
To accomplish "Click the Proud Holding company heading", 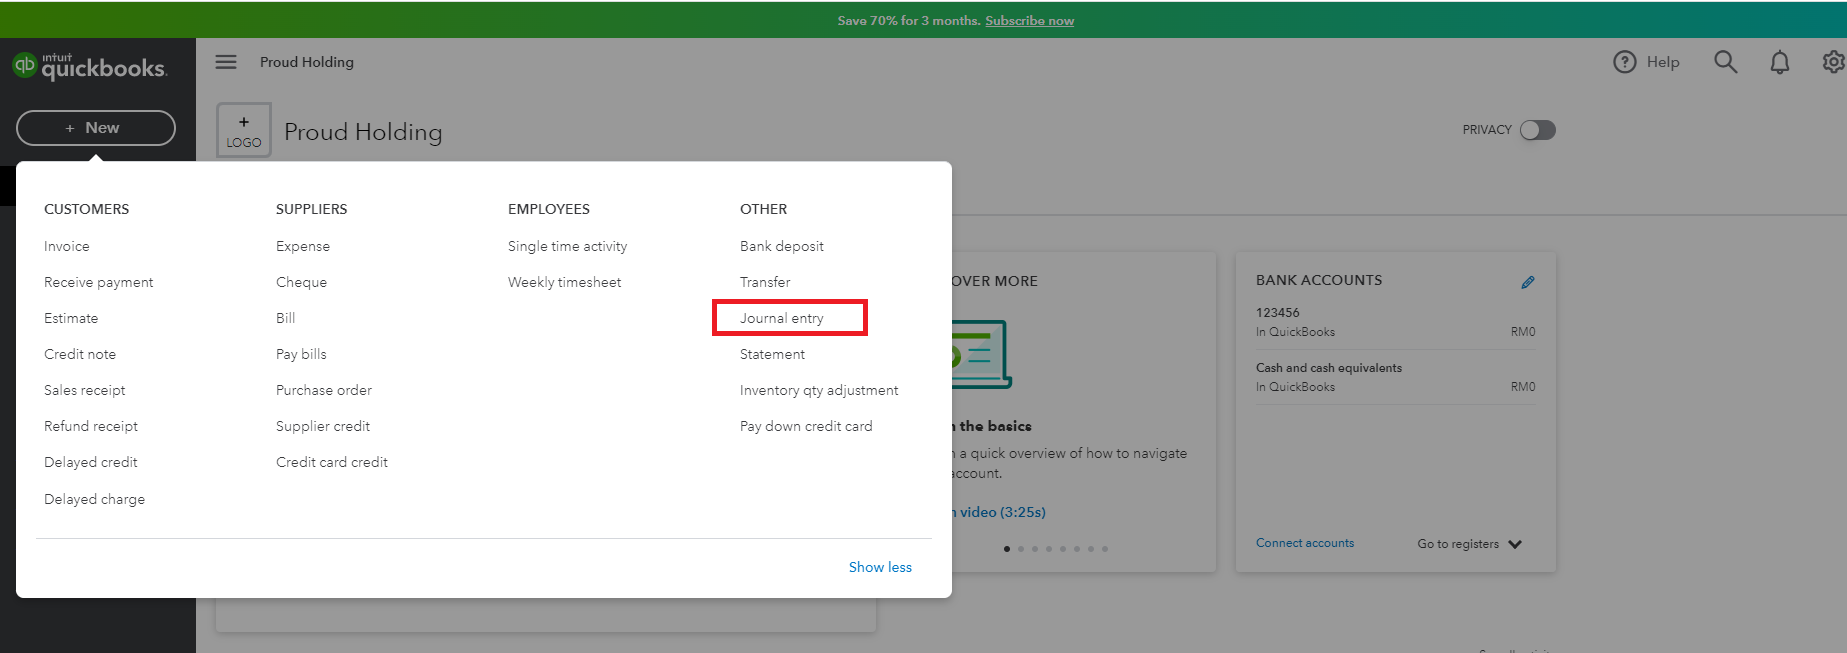I will [x=363, y=132].
